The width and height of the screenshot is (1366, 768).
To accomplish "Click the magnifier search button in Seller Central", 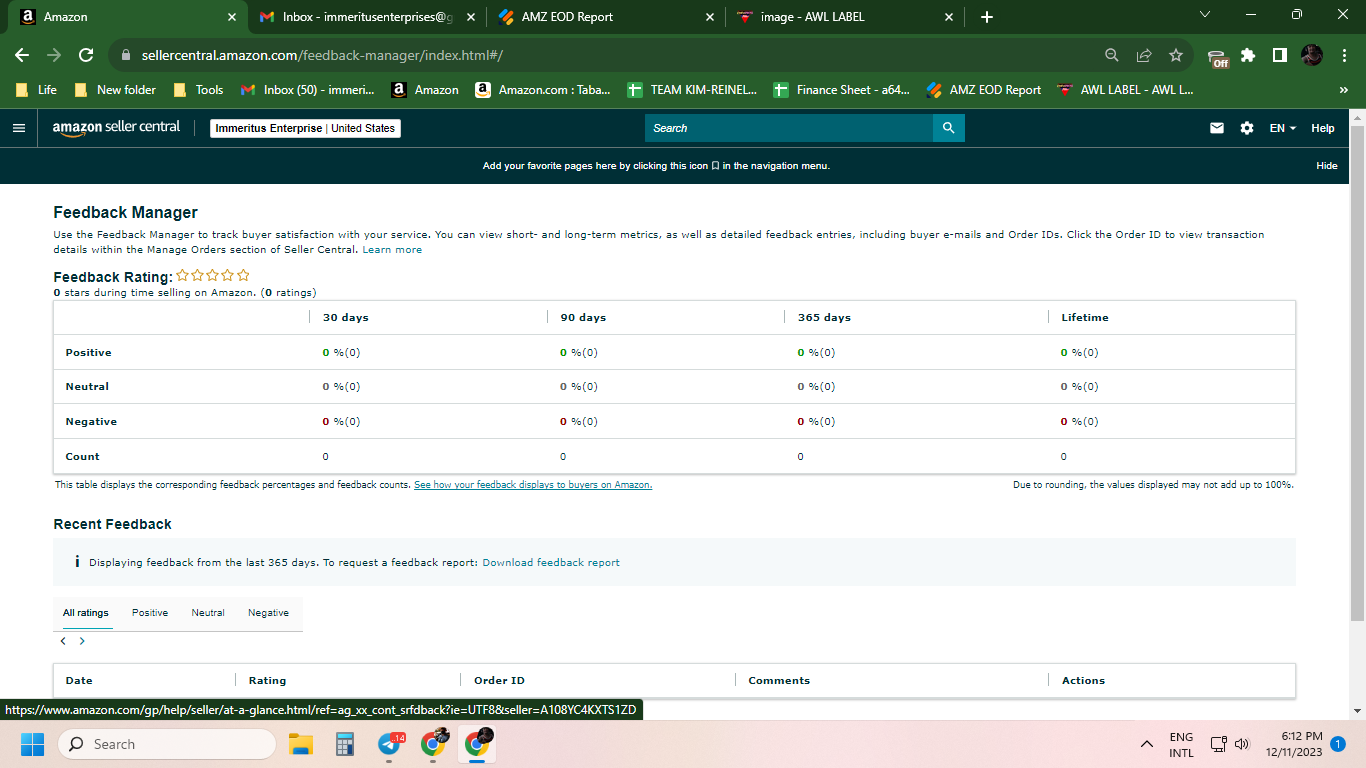I will click(948, 128).
